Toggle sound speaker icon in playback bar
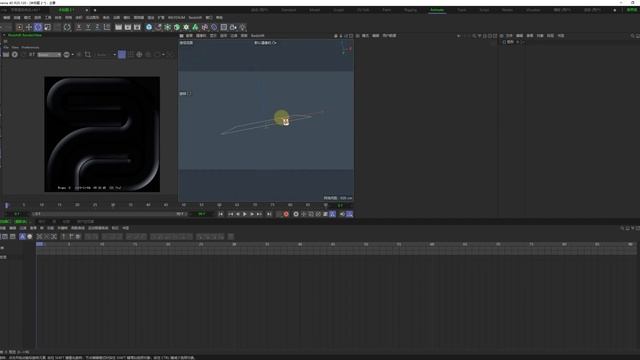The height and width of the screenshot is (360, 640). pos(342,214)
